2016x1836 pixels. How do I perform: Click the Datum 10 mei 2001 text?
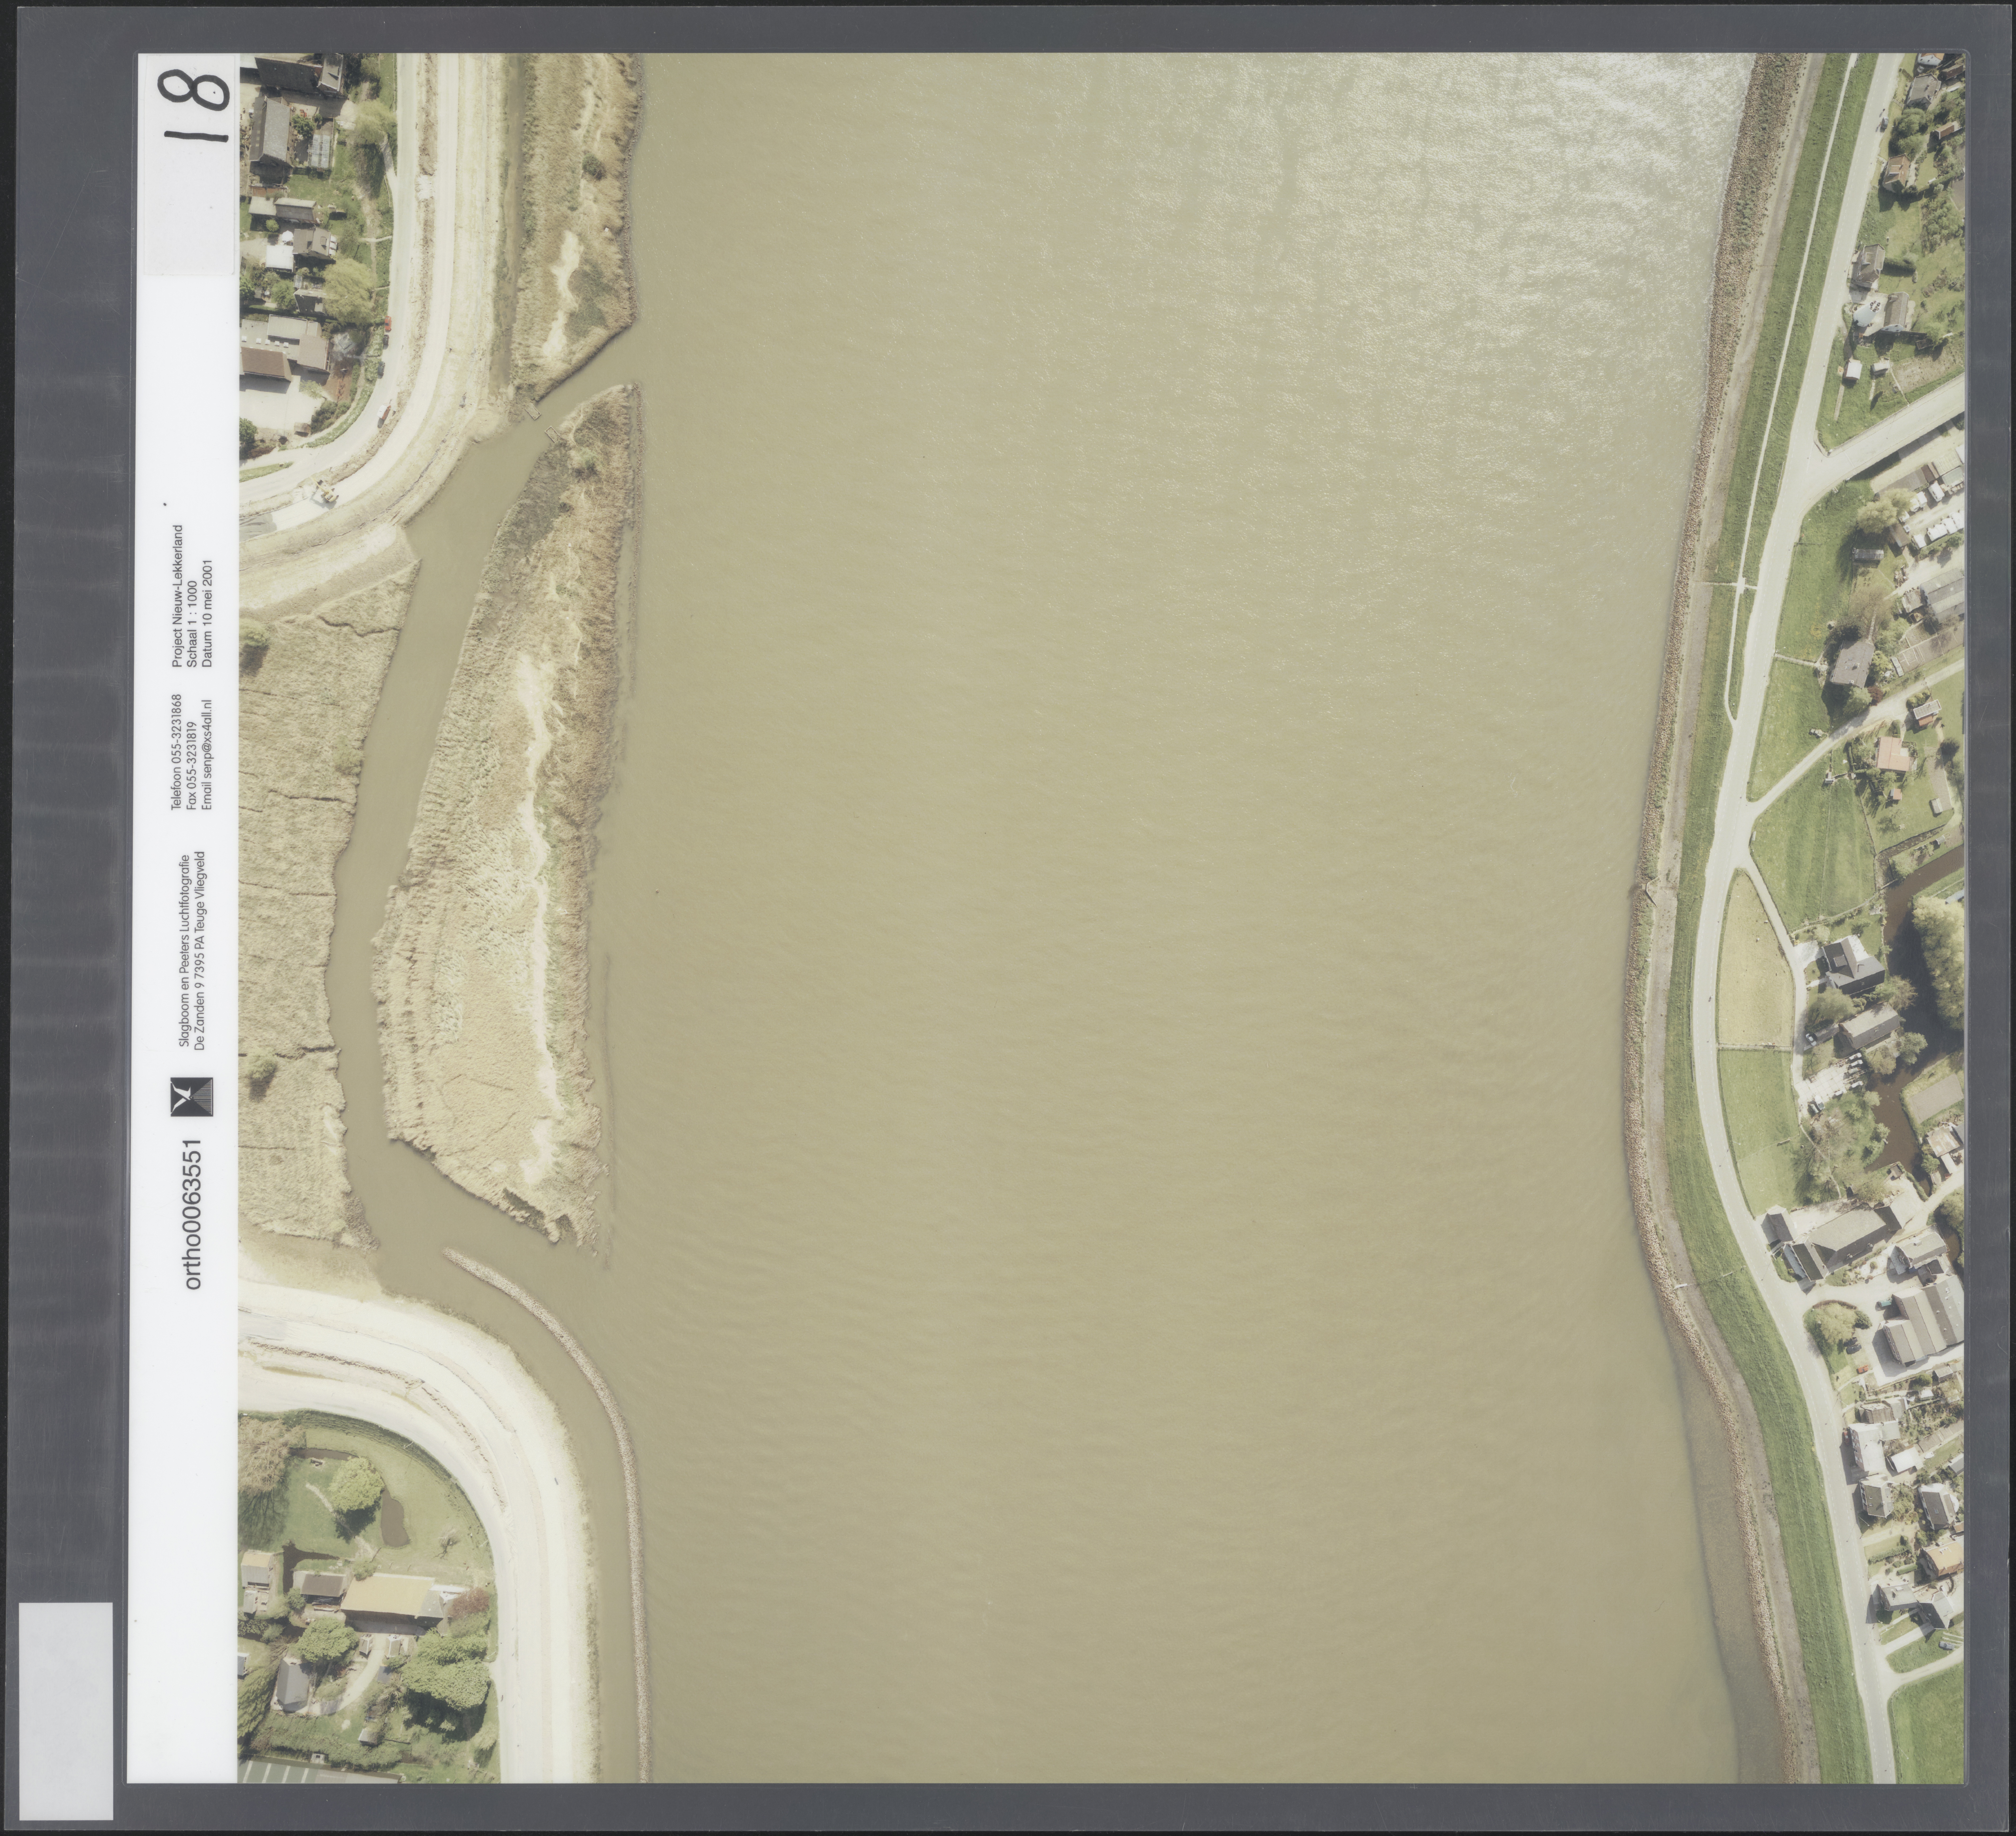pos(207,613)
